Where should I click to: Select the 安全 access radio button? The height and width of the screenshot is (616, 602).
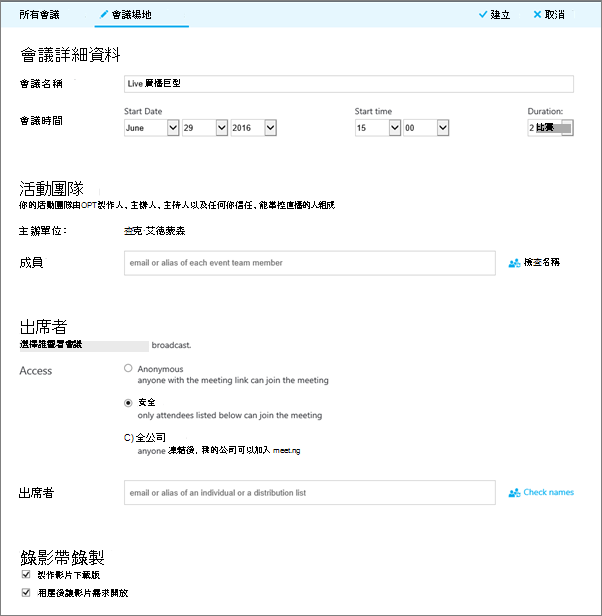(128, 403)
